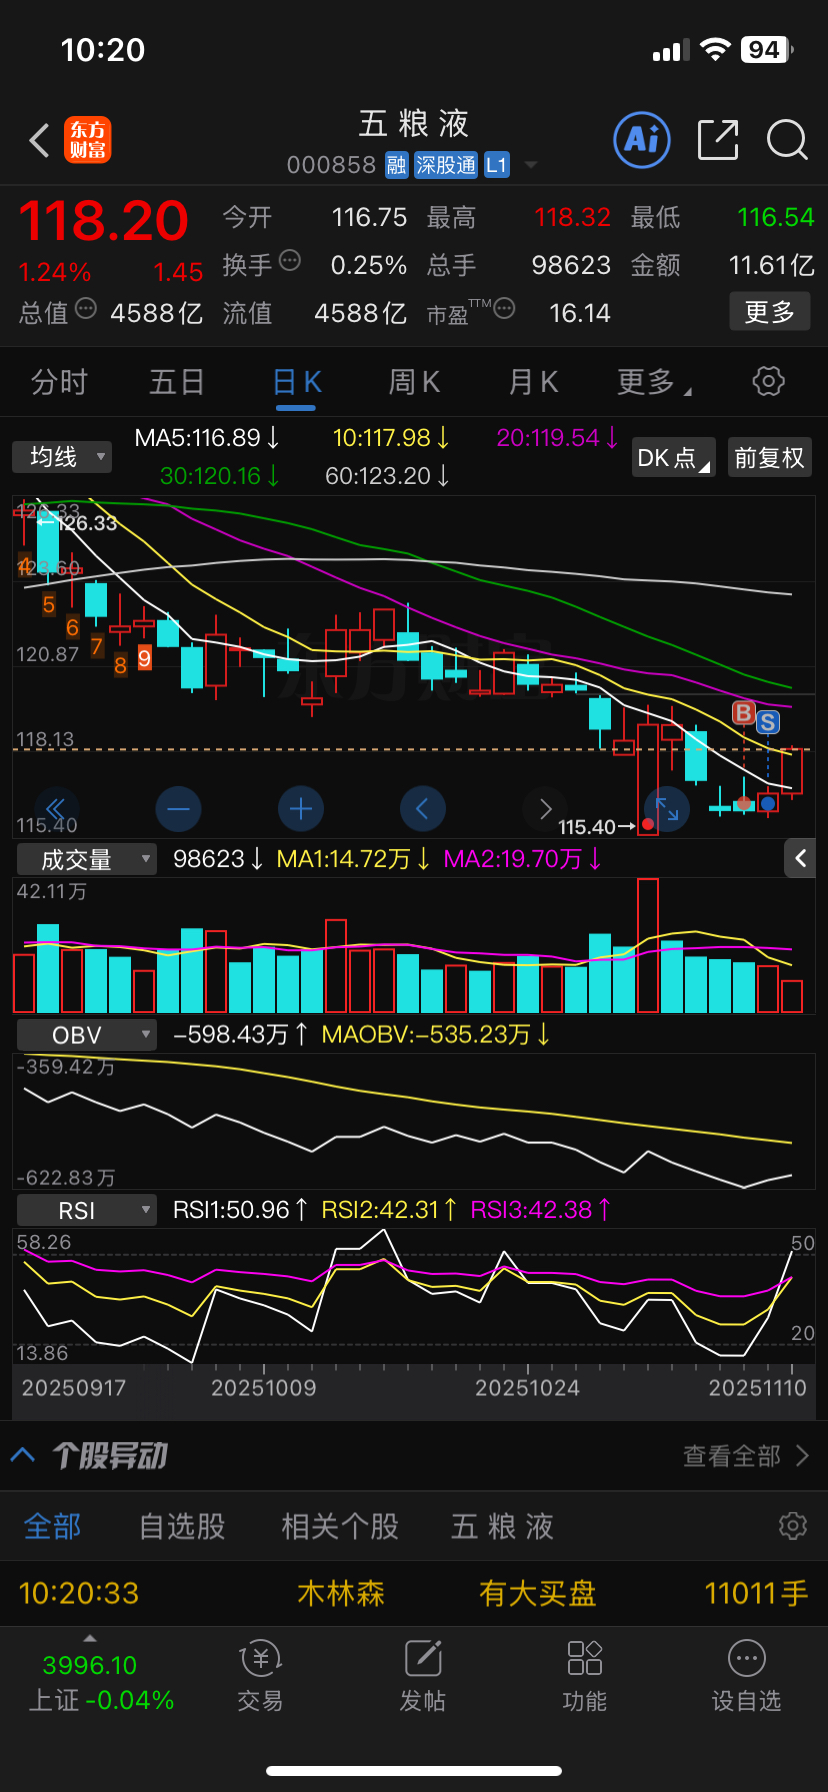Tap MAOBV:-535.23万 reading
The image size is (828, 1792).
tap(436, 1034)
